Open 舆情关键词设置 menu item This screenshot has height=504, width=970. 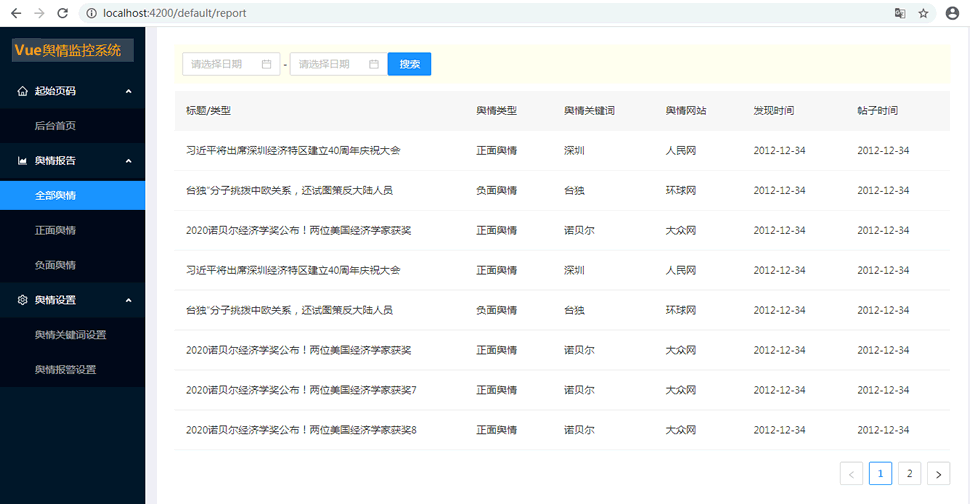pyautogui.click(x=72, y=335)
